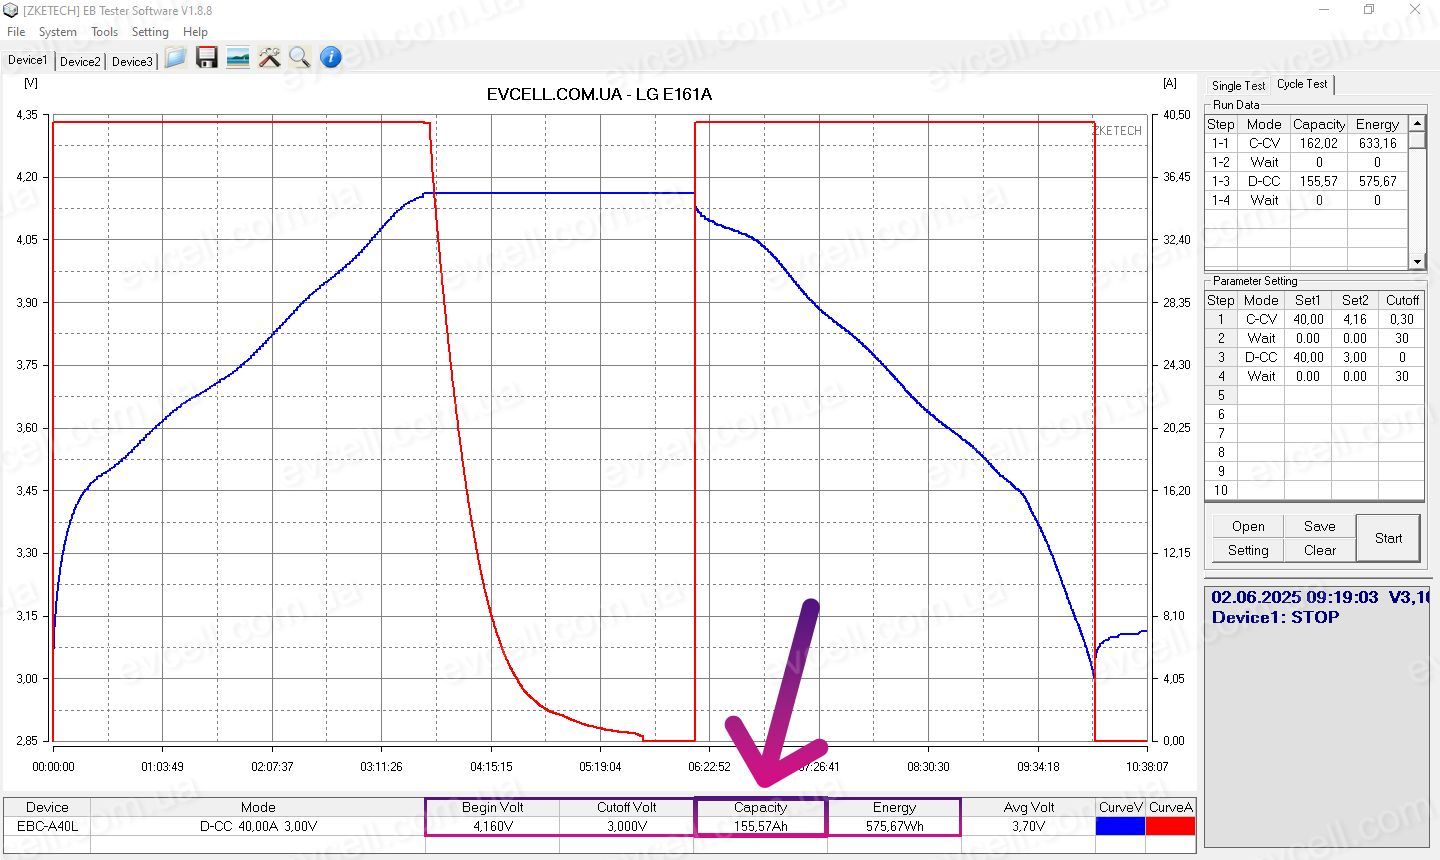
Task: Click the mode text D-CC 40,00A 3,00V
Action: click(x=258, y=826)
